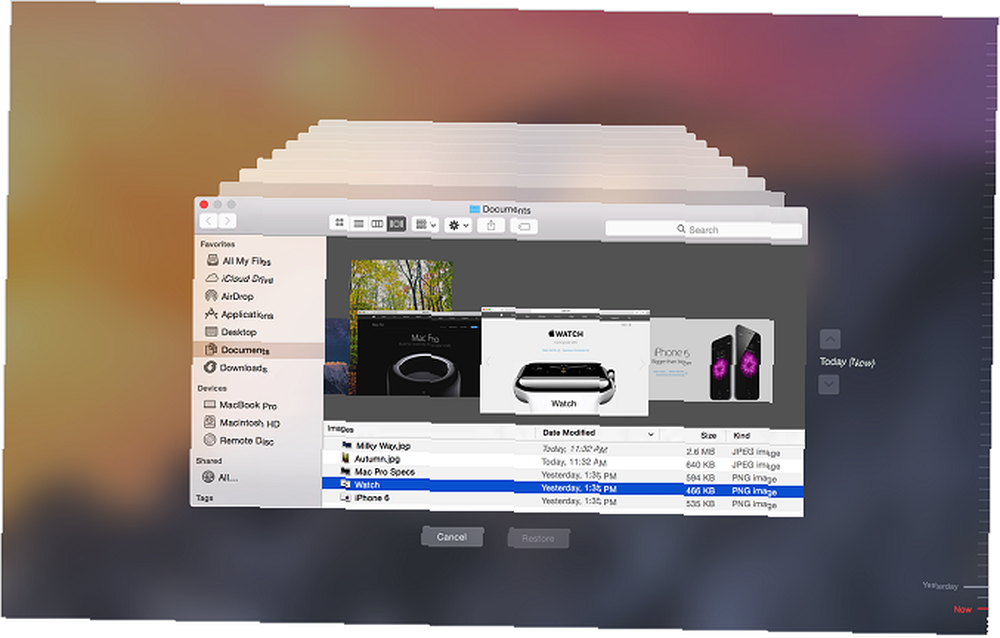Open the Arrange items dropdown
Screen dimensions: 1000x638
pyautogui.click(x=425, y=225)
